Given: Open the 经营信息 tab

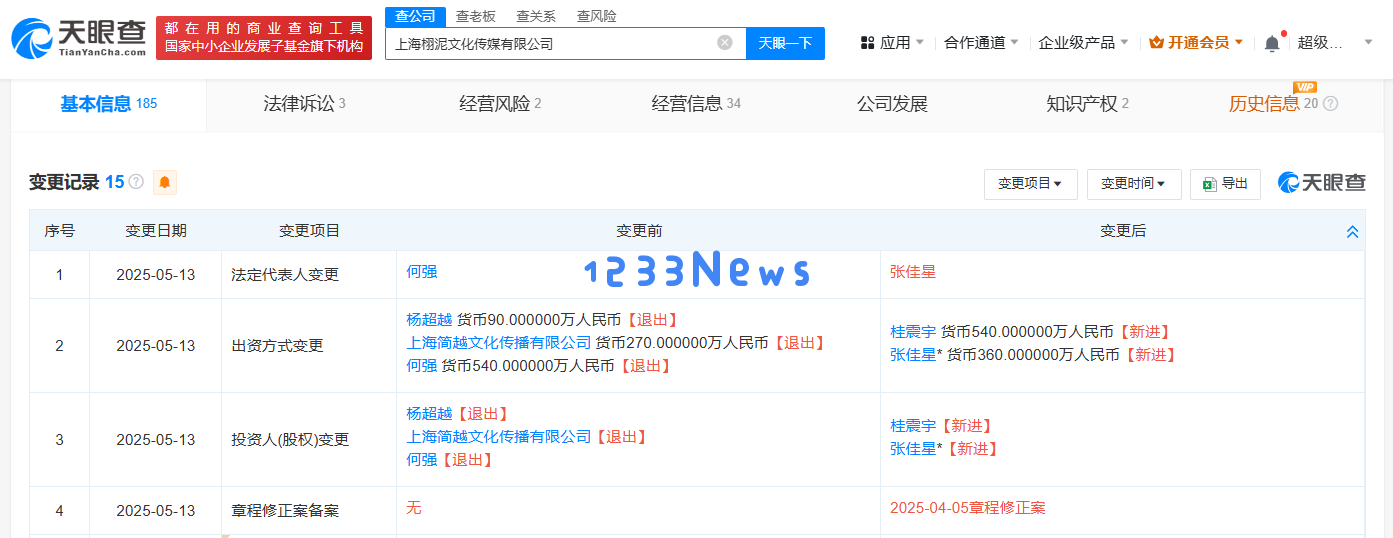Looking at the screenshot, I should click(696, 104).
